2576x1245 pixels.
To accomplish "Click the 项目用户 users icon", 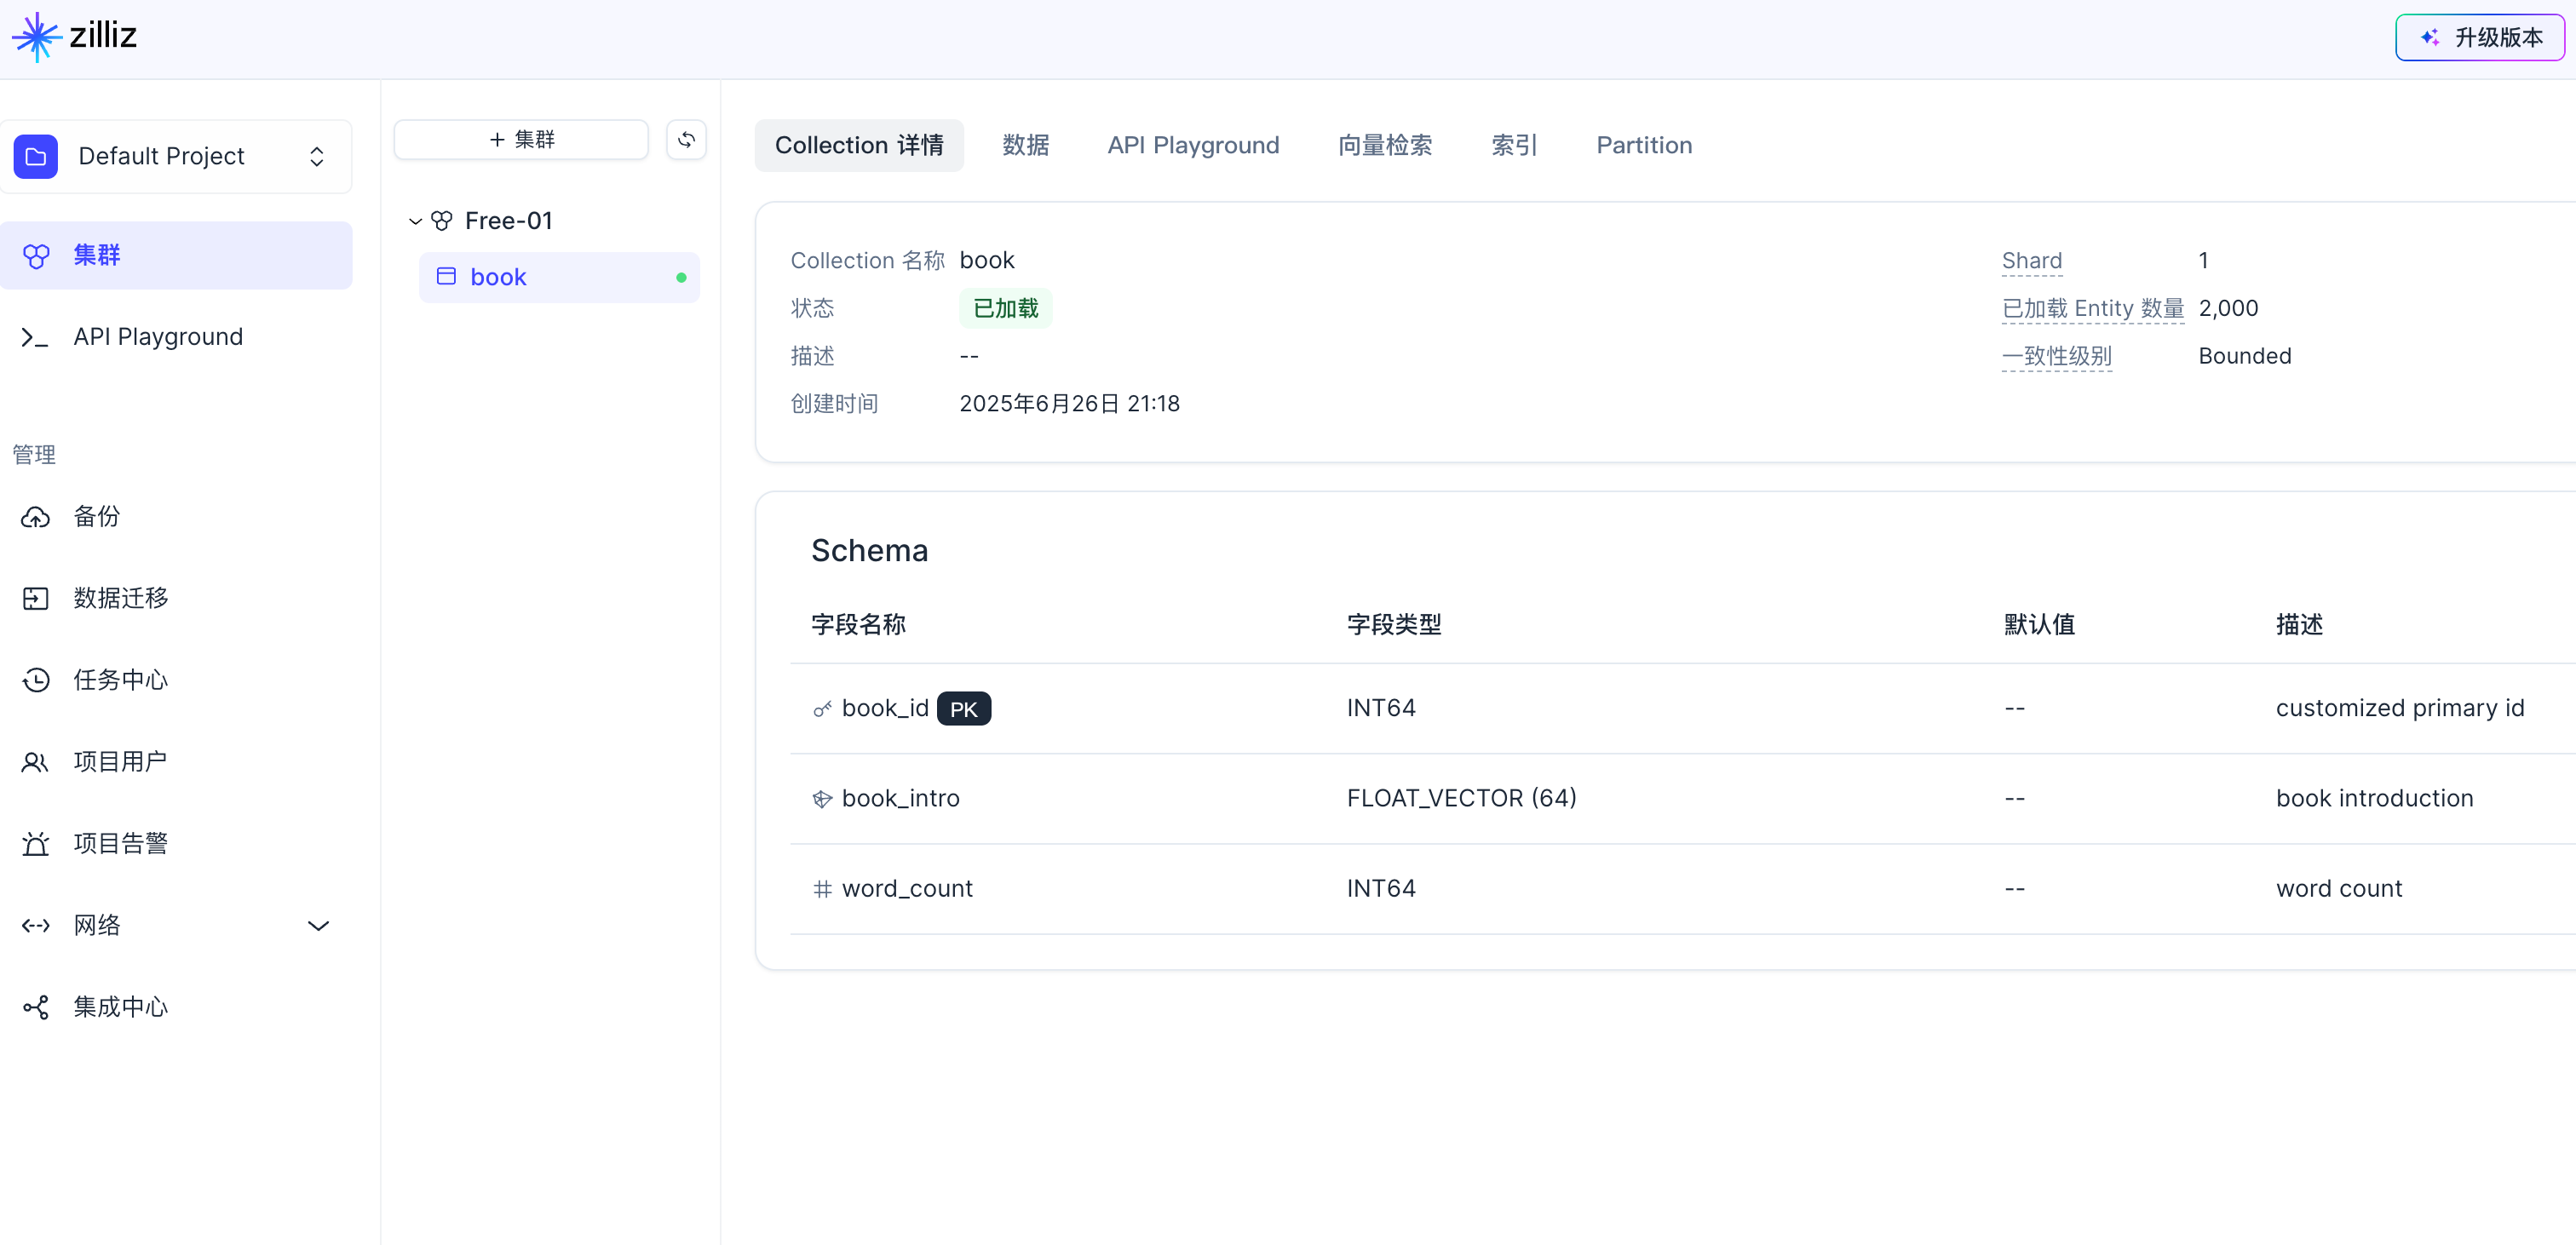I will (36, 762).
